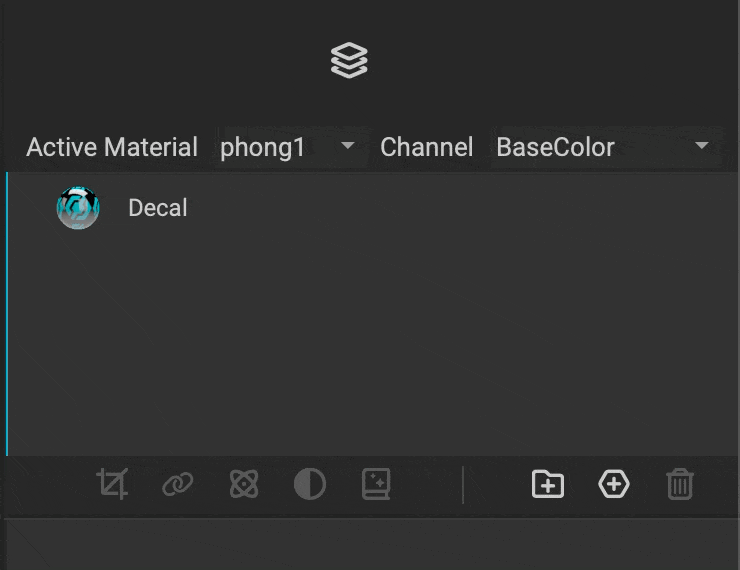Click the Channel label

[x=427, y=147]
